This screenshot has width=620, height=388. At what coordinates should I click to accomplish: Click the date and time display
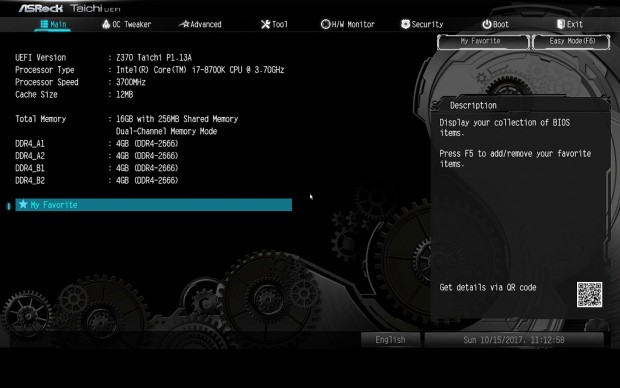(514, 340)
